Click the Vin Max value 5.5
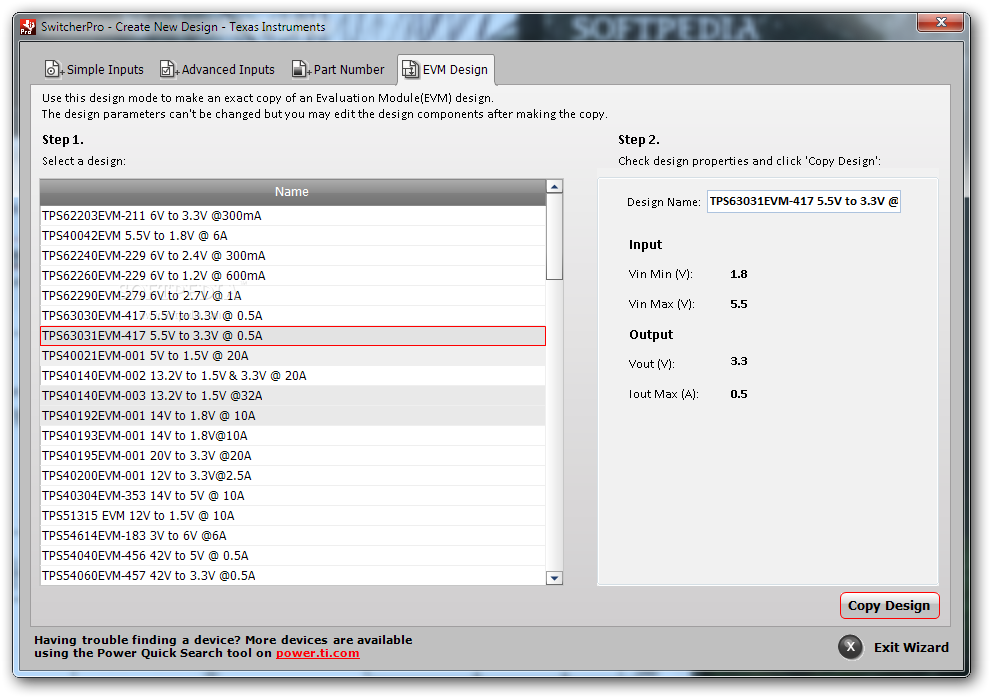Image resolution: width=991 pixels, height=698 pixels. coord(738,304)
